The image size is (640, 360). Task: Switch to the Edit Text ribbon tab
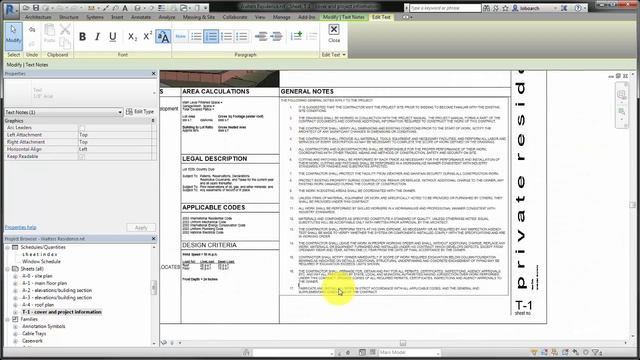(381, 17)
